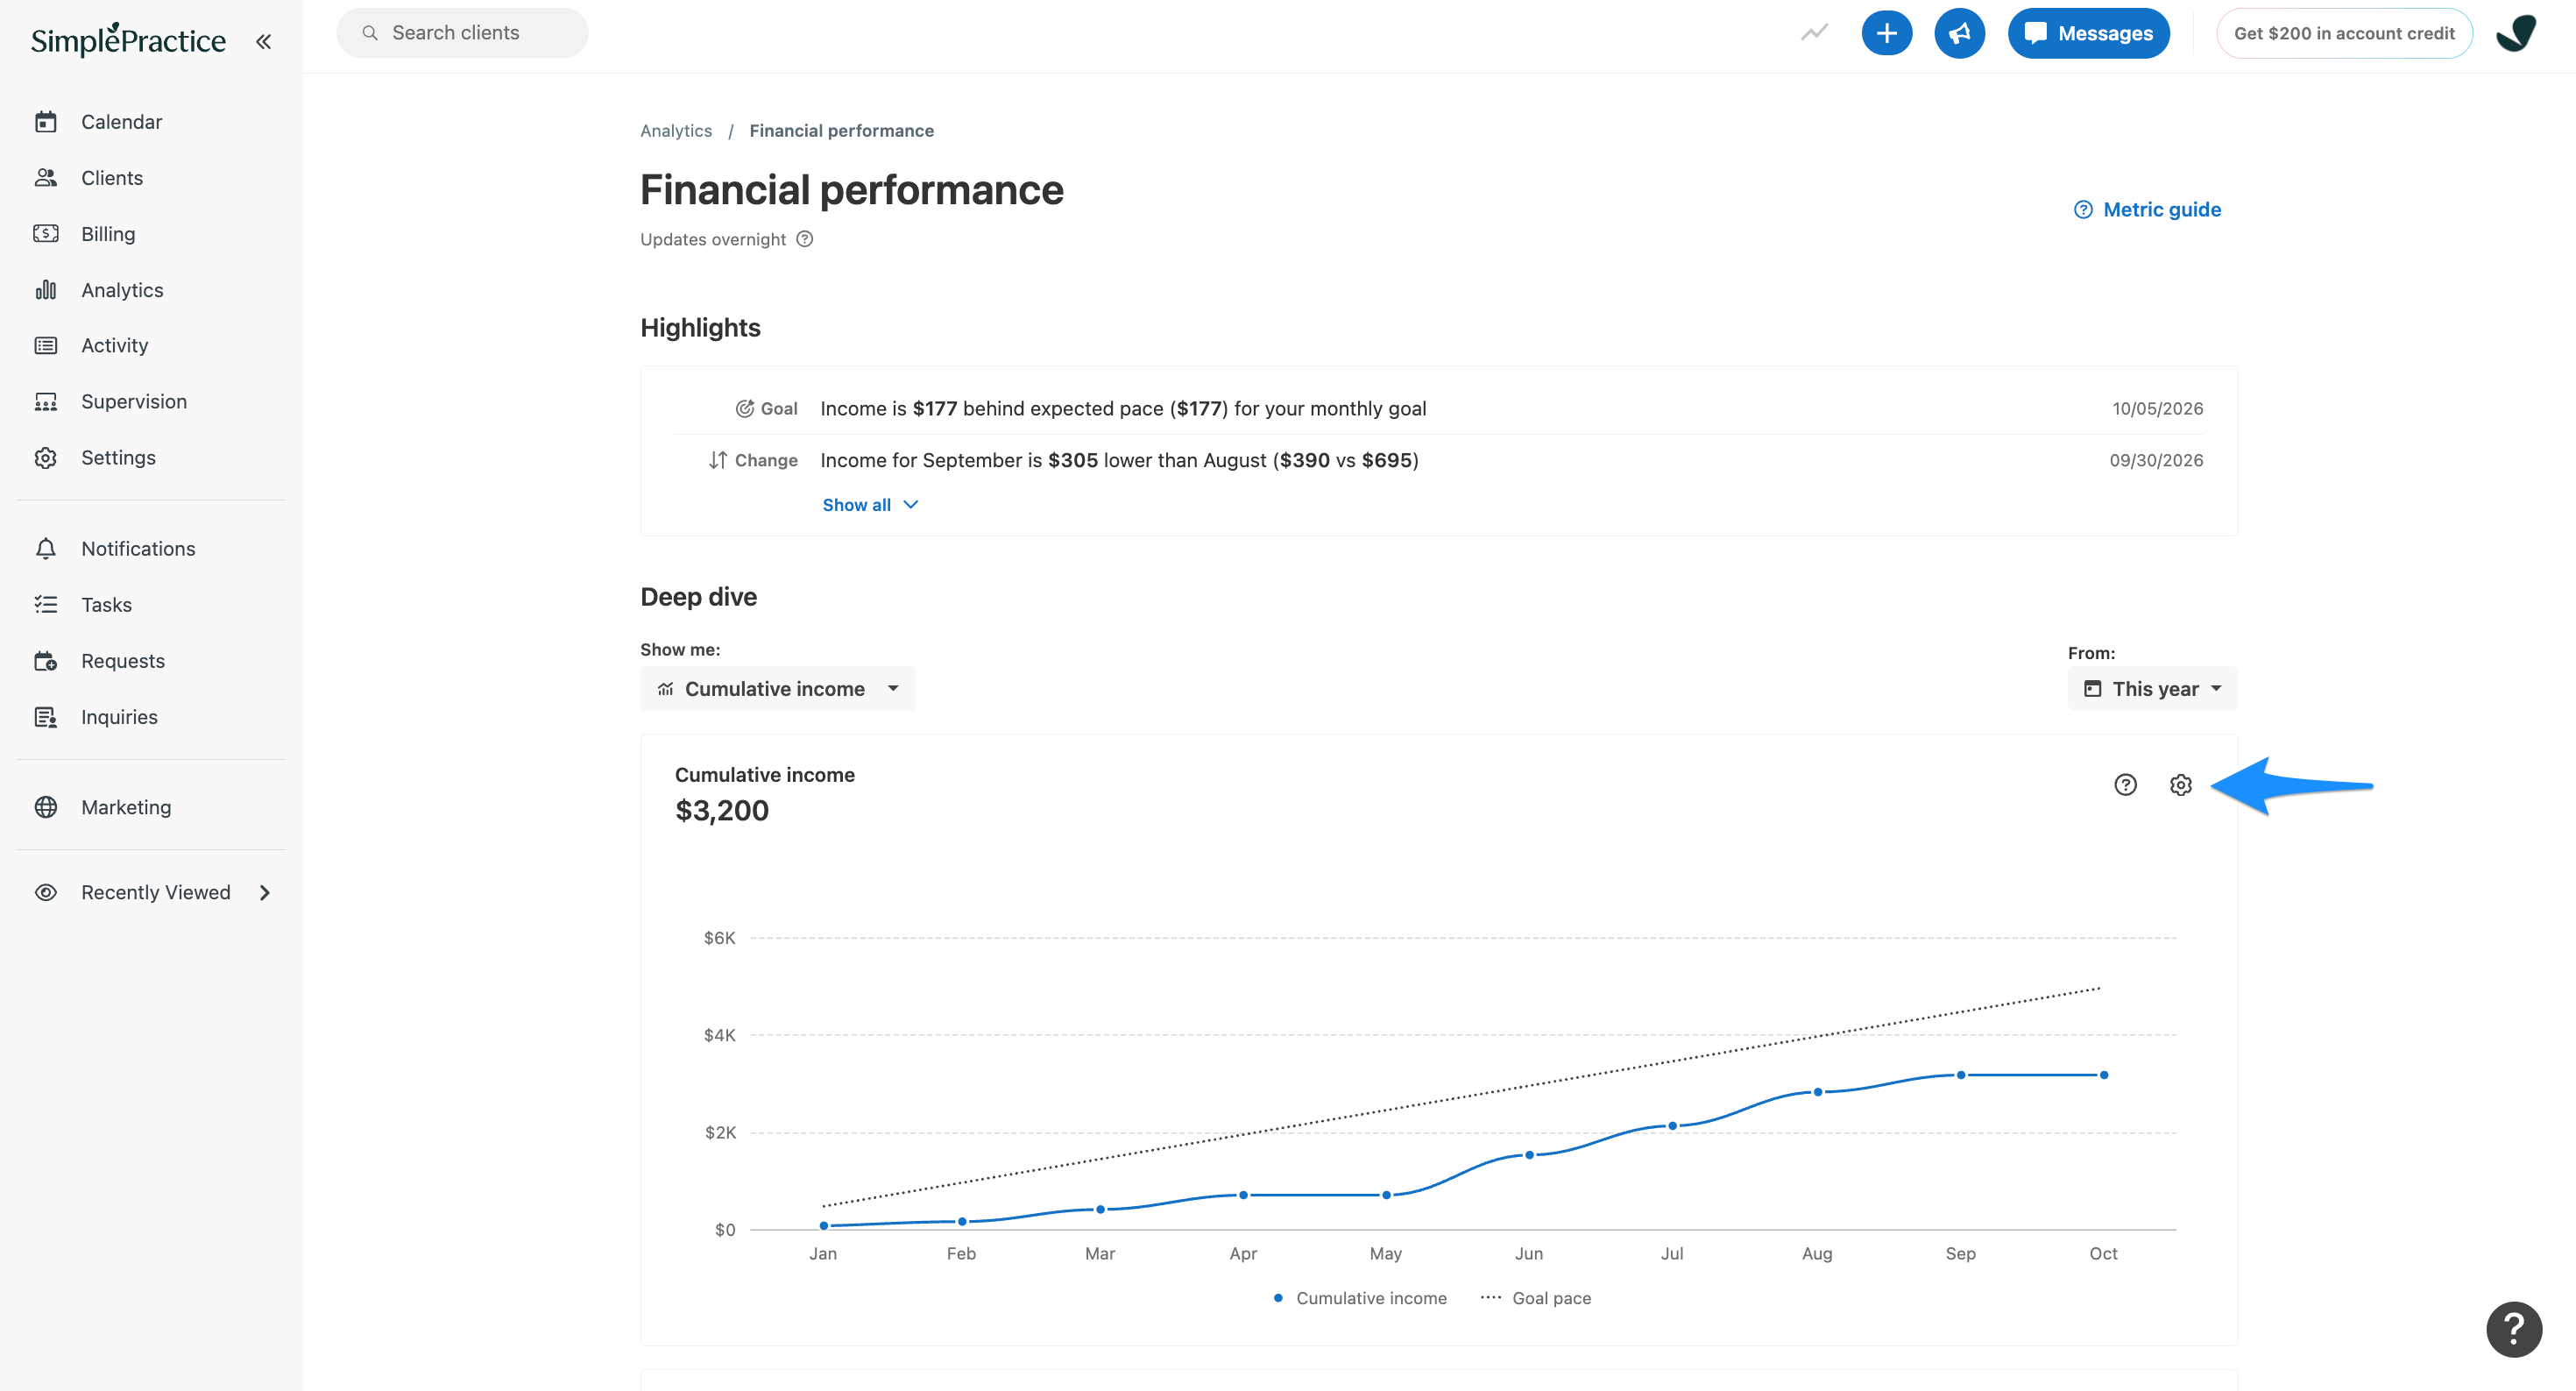The image size is (2576, 1391).
Task: Open the Cumulative income dropdown
Action: (x=778, y=689)
